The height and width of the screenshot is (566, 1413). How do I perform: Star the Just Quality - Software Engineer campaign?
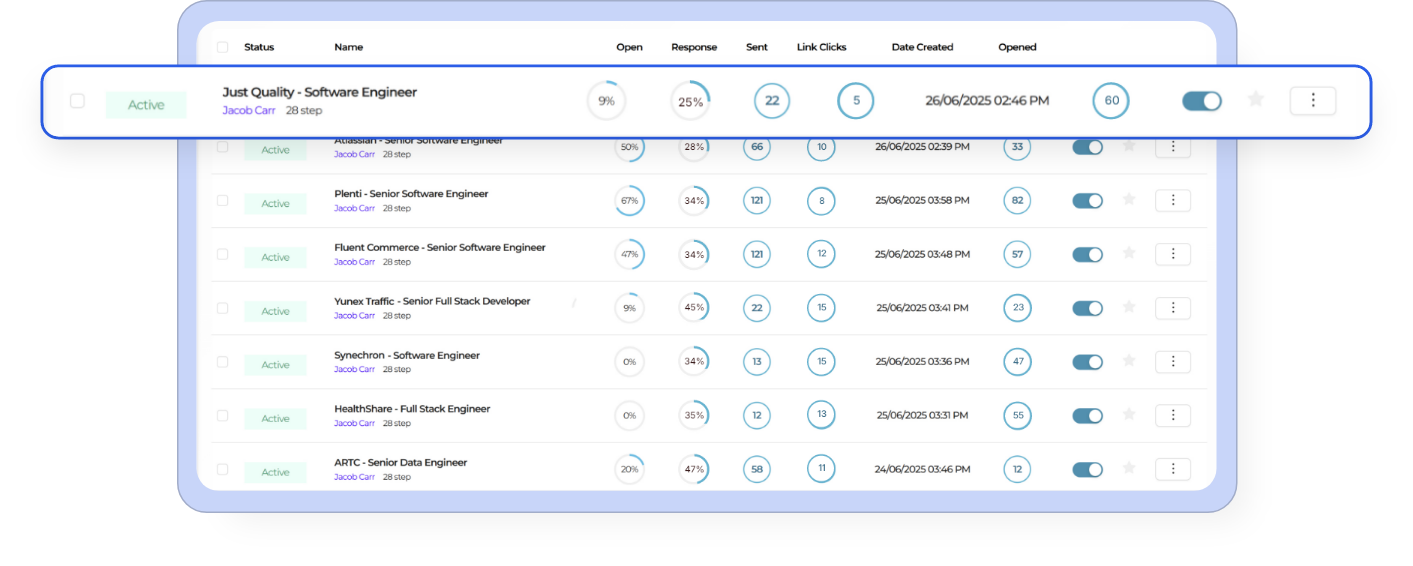click(1256, 99)
